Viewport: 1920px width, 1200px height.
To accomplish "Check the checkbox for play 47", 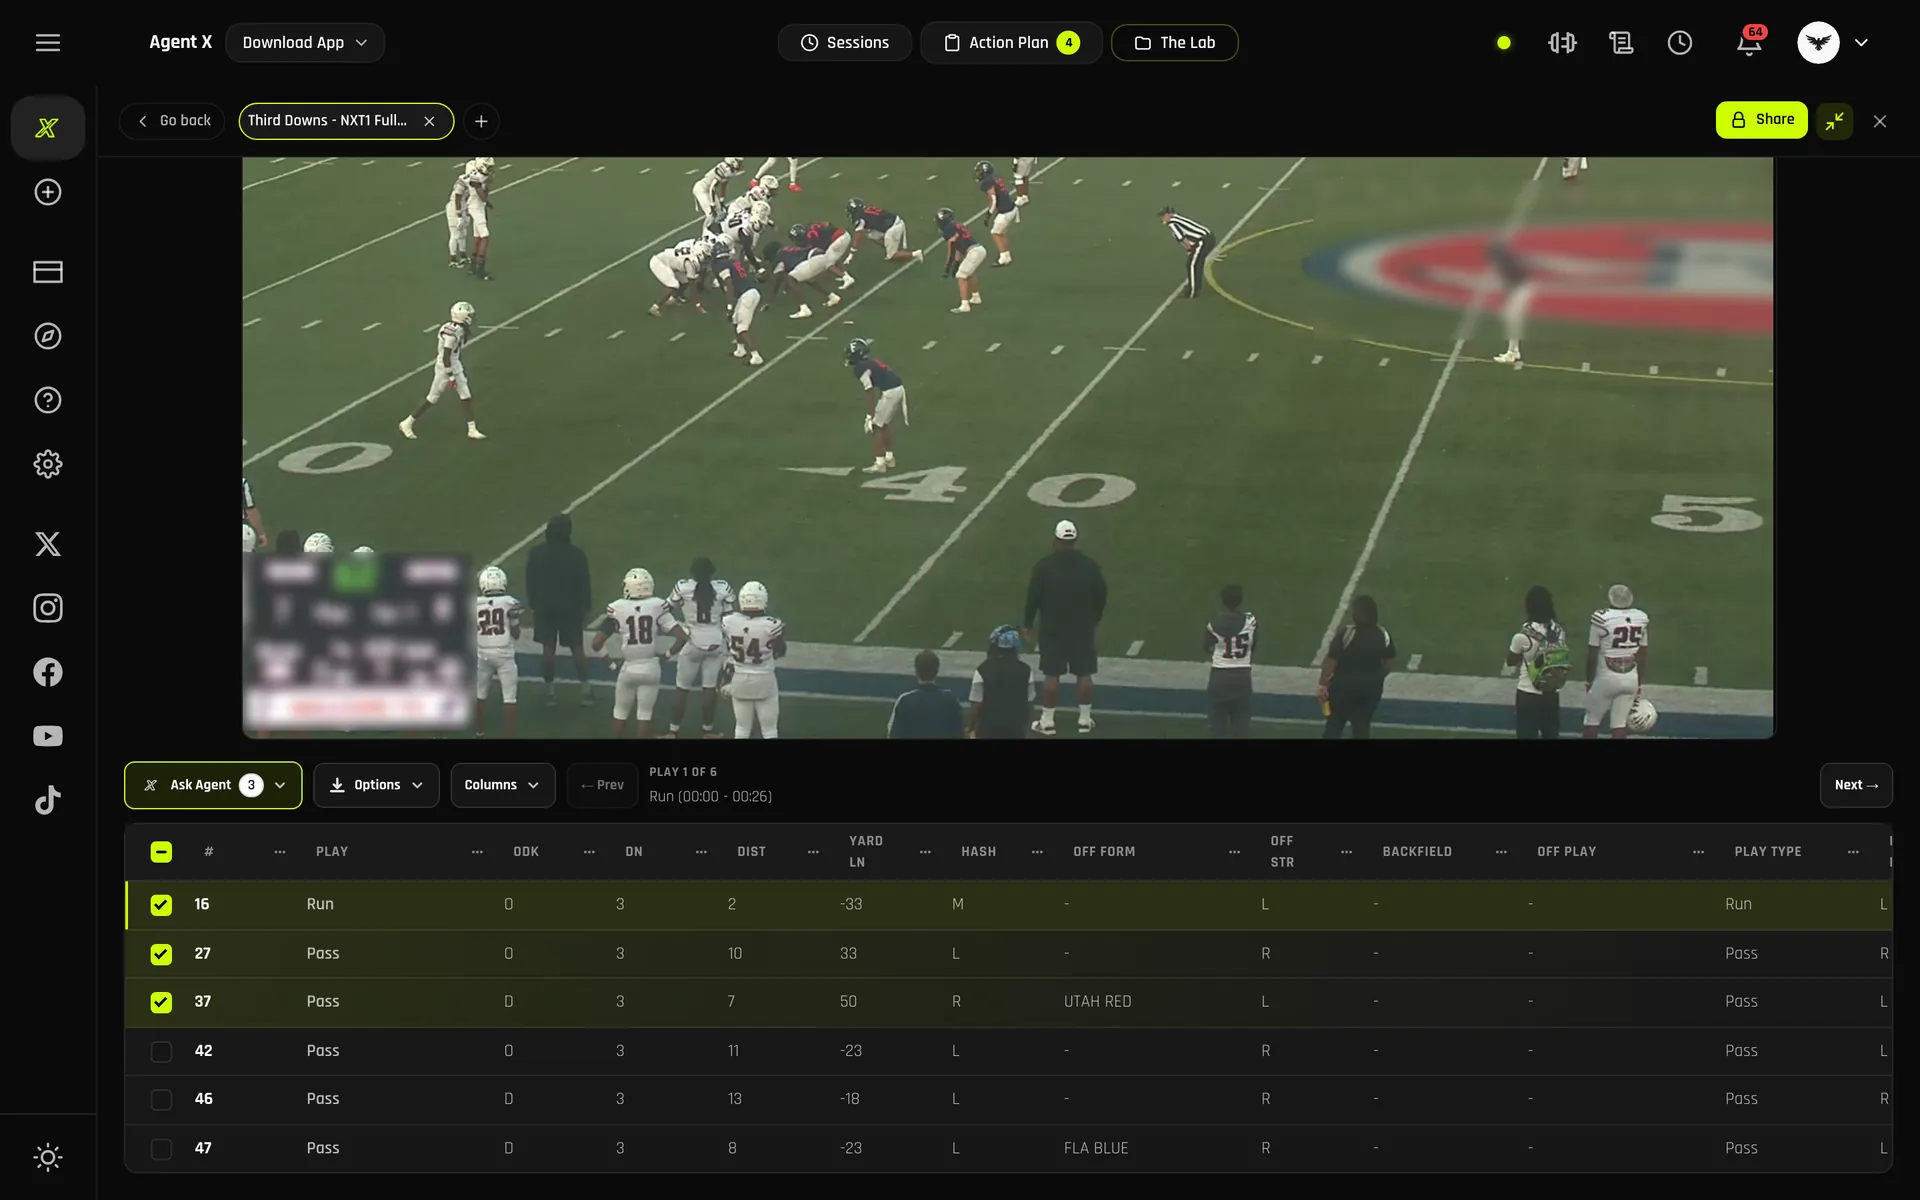I will coord(161,1149).
